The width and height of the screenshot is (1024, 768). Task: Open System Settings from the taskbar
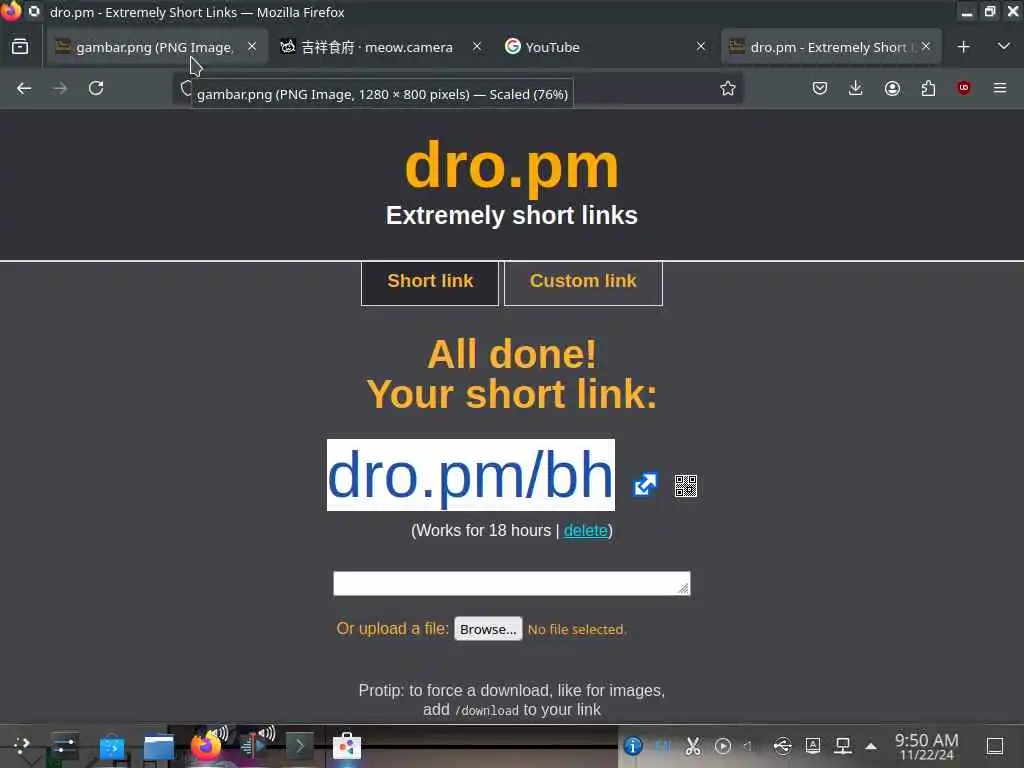click(x=65, y=746)
